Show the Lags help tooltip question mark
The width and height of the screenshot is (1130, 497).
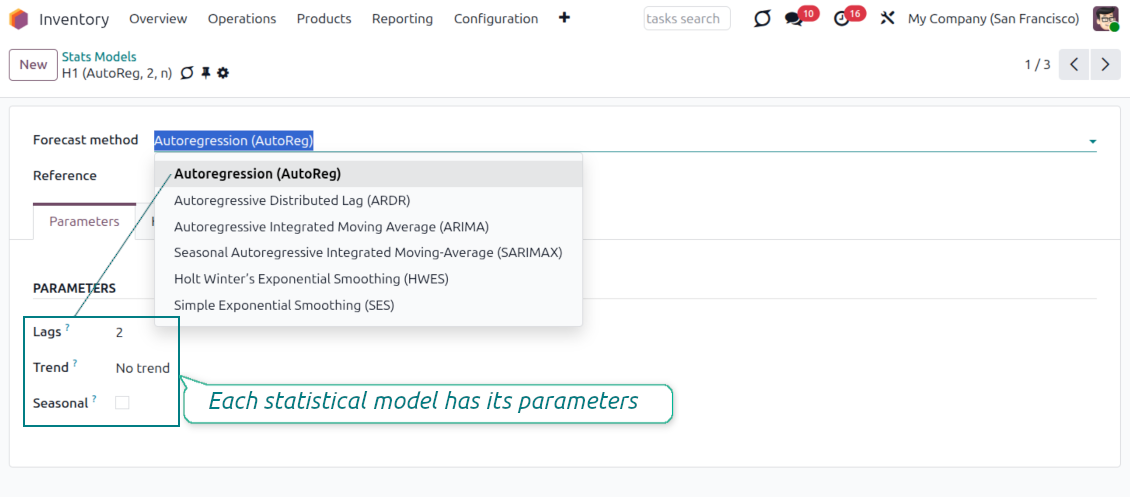click(67, 328)
